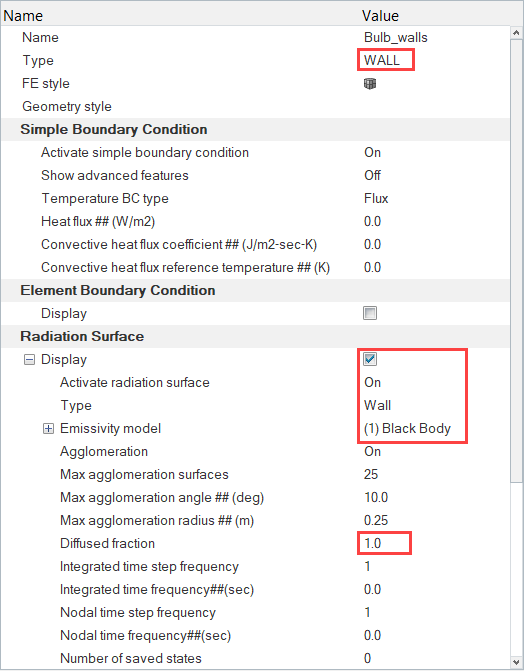The height and width of the screenshot is (671, 524).
Task: Select the Geometry style row
Action: coord(255,107)
